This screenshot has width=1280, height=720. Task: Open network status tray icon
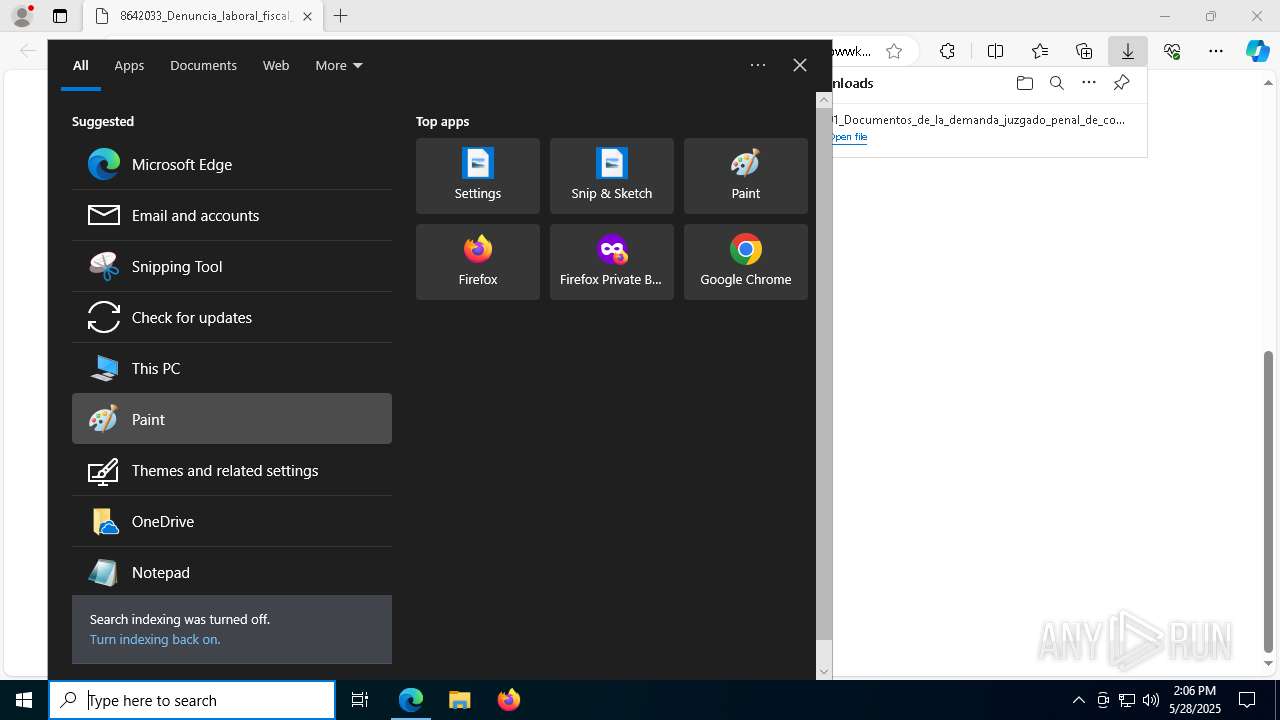tap(1127, 700)
